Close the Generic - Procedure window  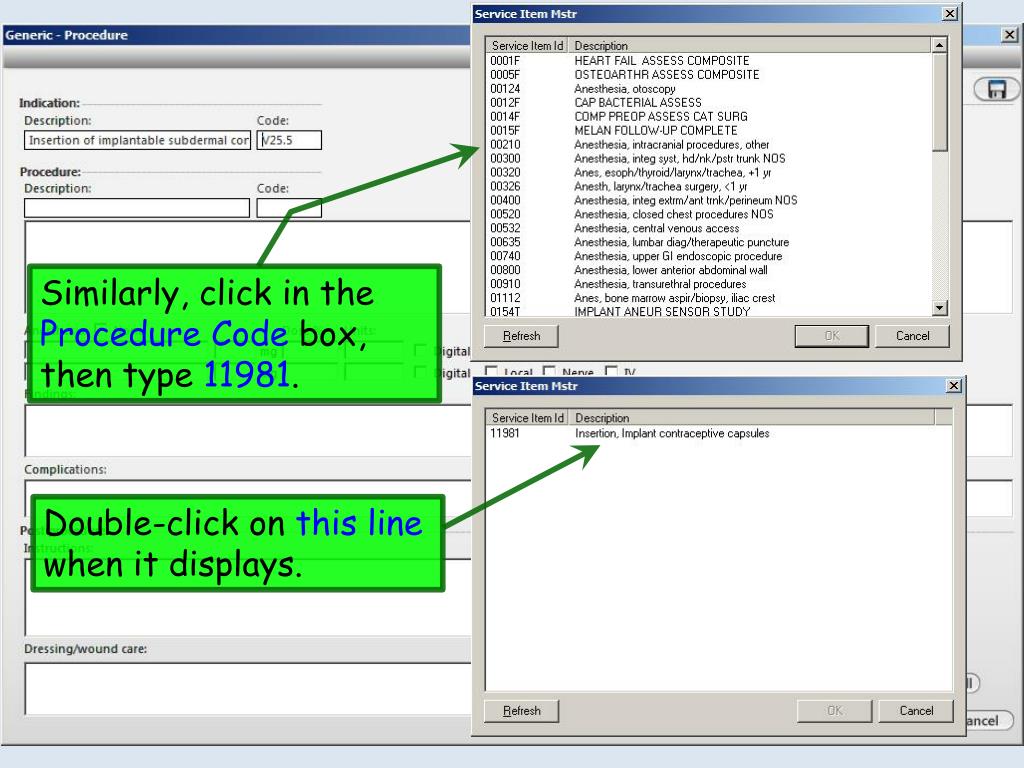pos(1010,35)
